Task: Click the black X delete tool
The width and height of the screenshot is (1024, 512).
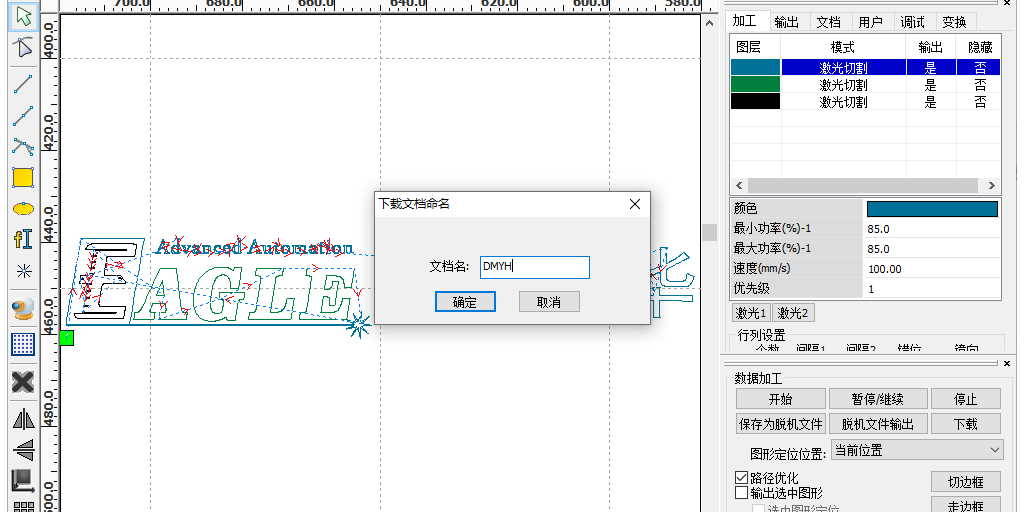Action: (x=24, y=382)
